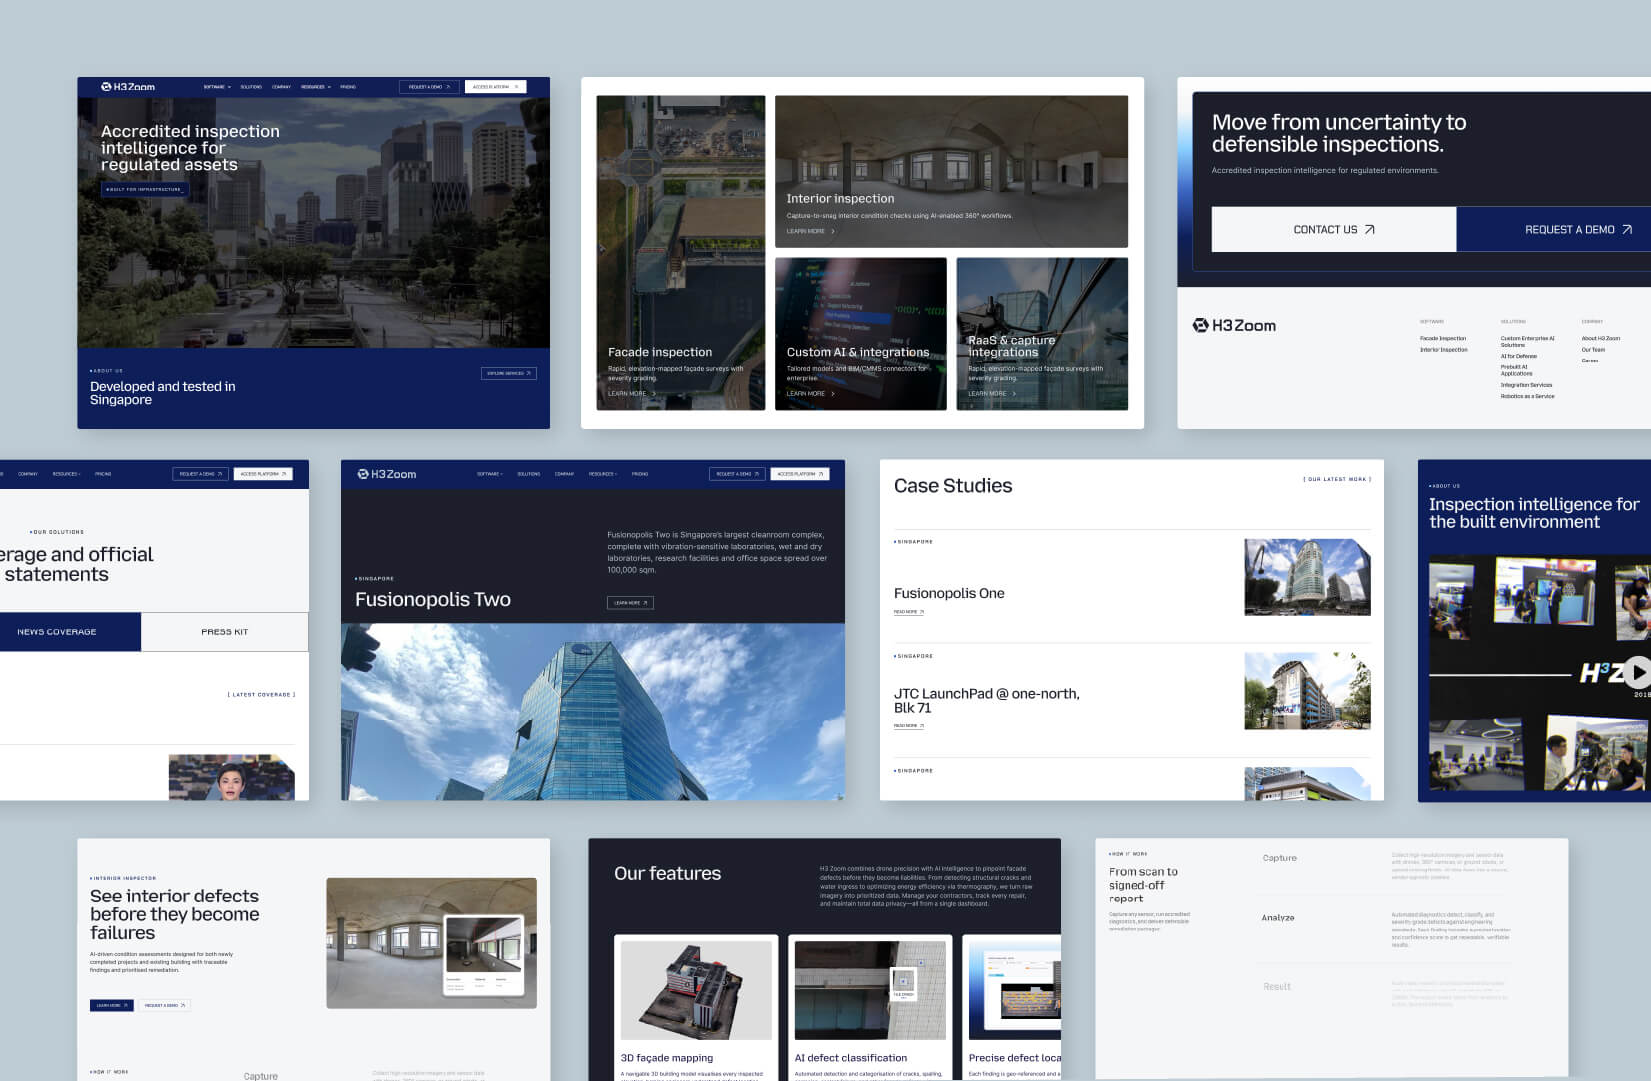Screen dimensions: 1651x1081
Task: Select the Analyze step in From scan to signed-off report
Action: pos(1278,918)
